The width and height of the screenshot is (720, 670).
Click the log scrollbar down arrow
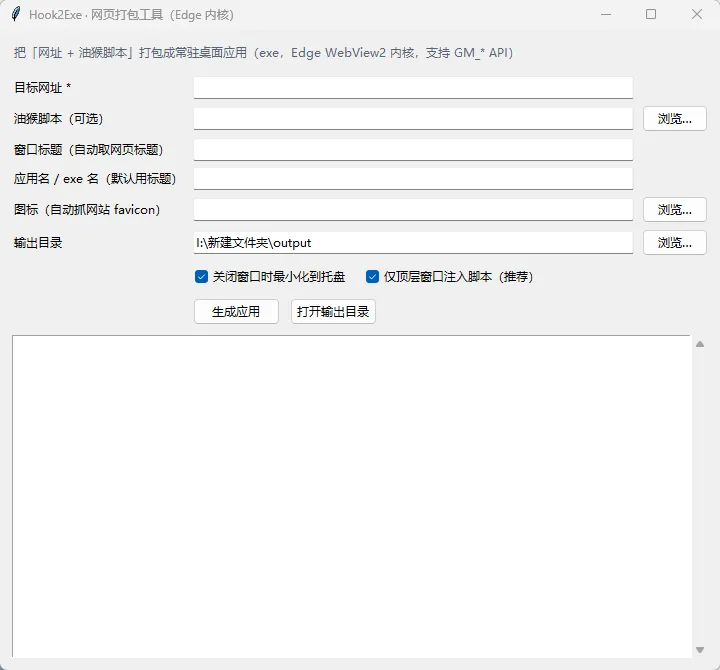pos(699,649)
